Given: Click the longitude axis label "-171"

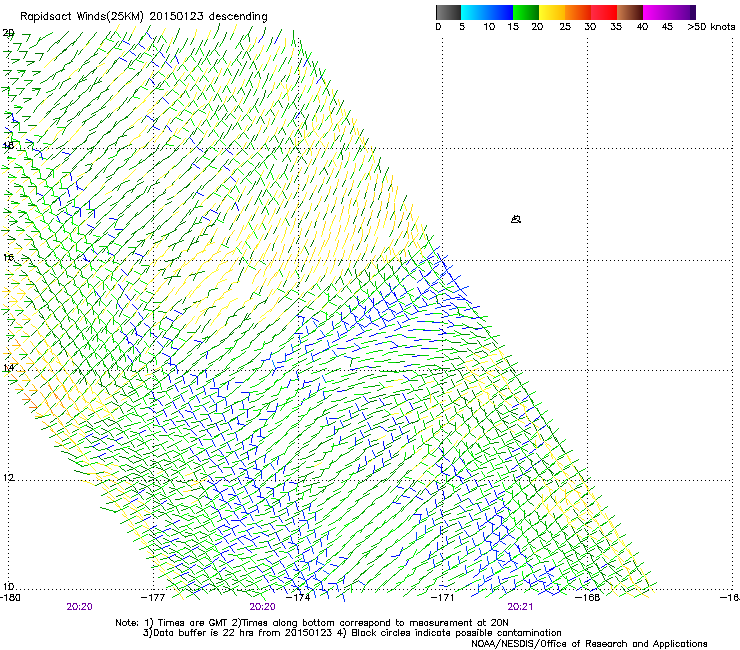Looking at the screenshot, I should point(443,597).
